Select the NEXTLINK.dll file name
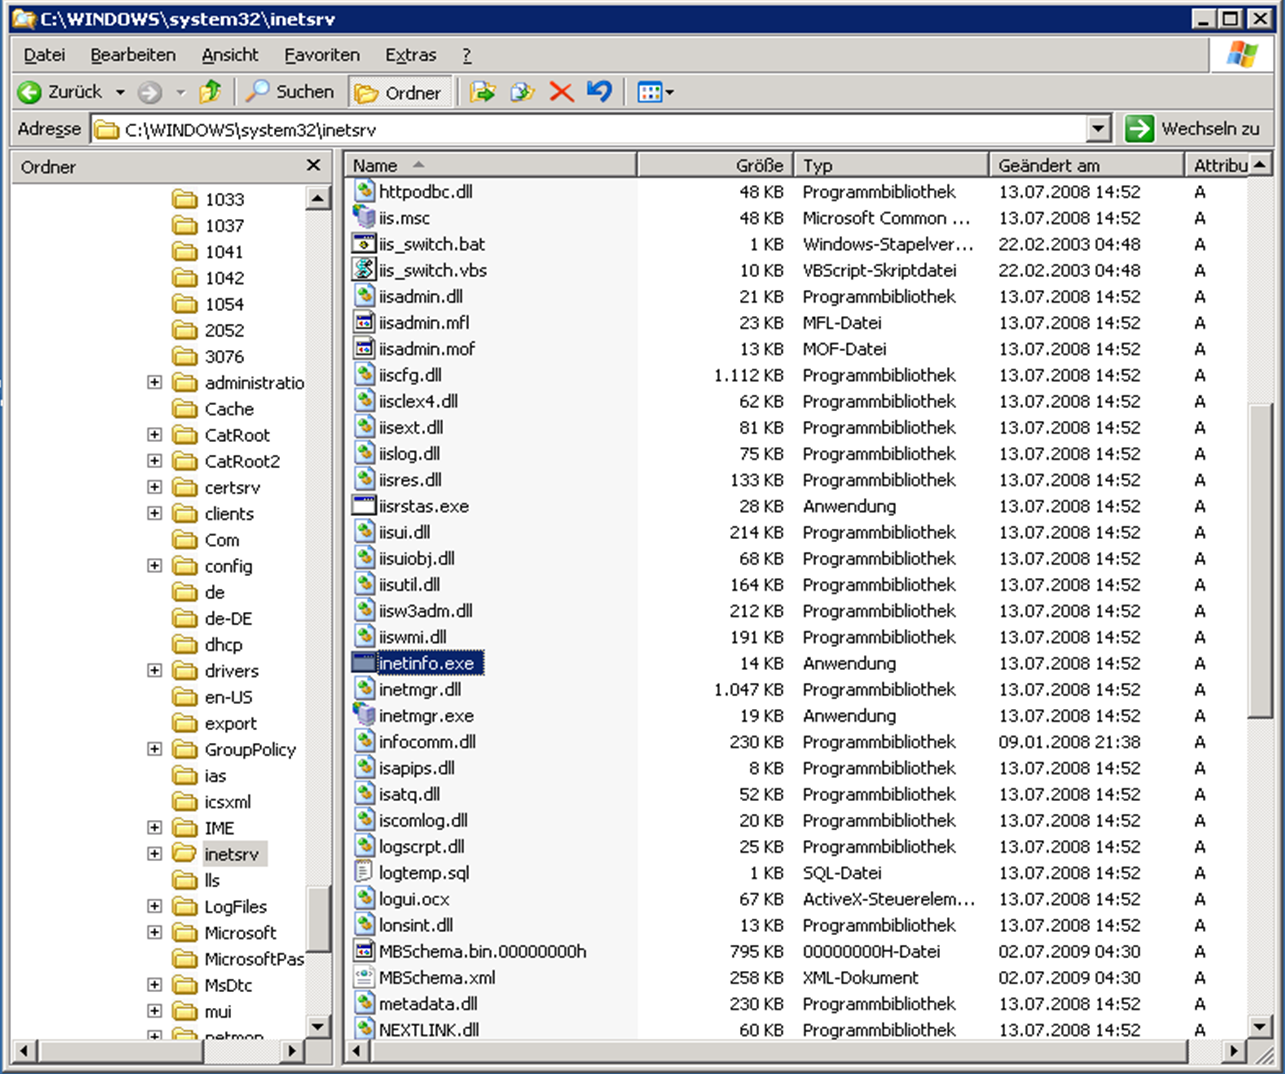Image resolution: width=1285 pixels, height=1074 pixels. 429,1029
